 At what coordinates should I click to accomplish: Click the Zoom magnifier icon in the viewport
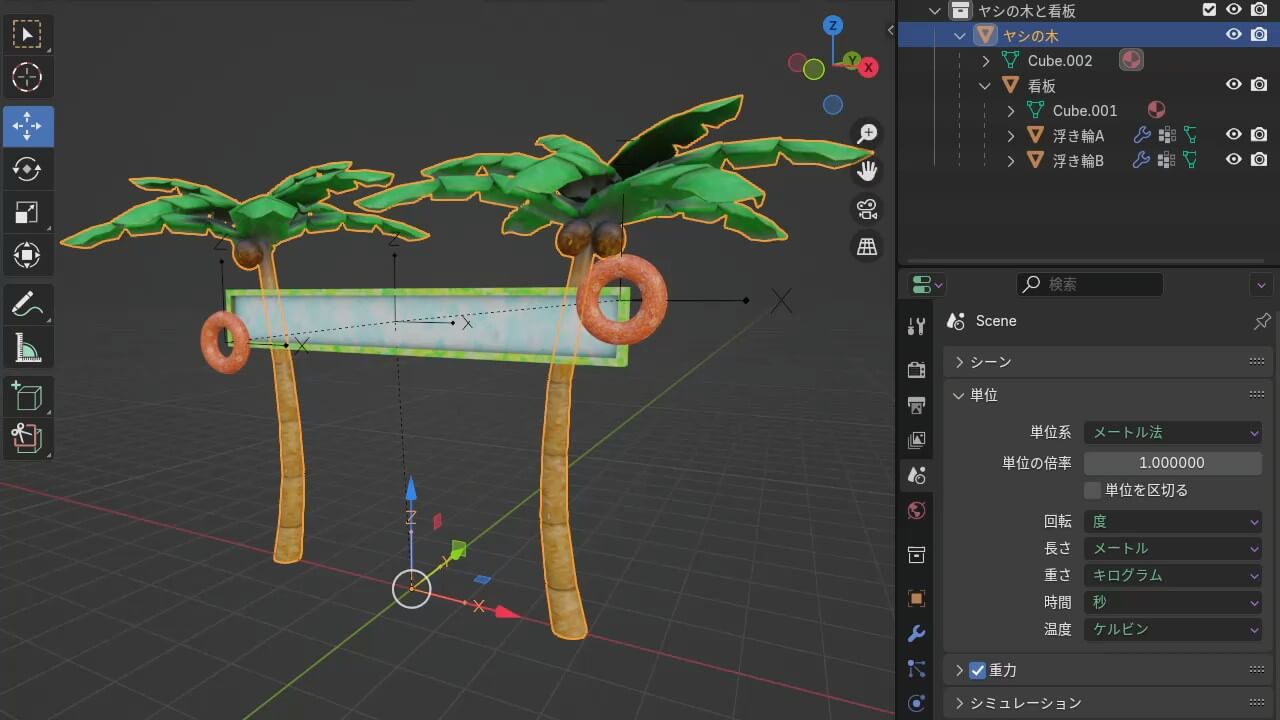click(x=866, y=132)
